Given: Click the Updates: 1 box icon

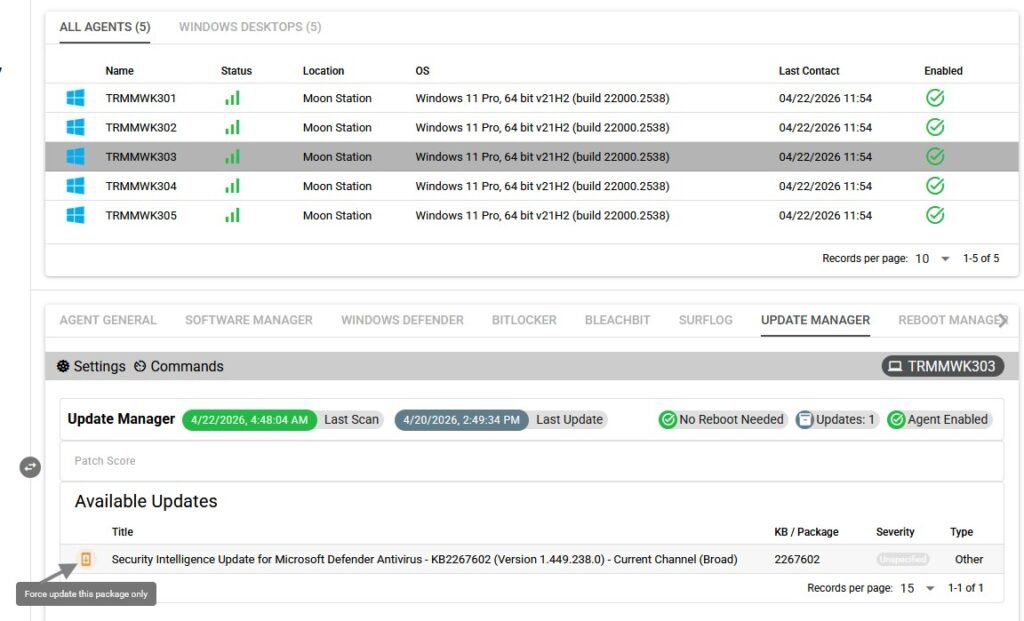Looking at the screenshot, I should [805, 420].
